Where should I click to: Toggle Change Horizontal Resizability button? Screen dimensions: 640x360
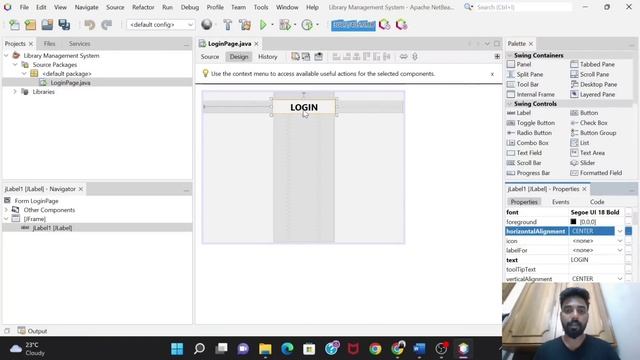(x=403, y=57)
